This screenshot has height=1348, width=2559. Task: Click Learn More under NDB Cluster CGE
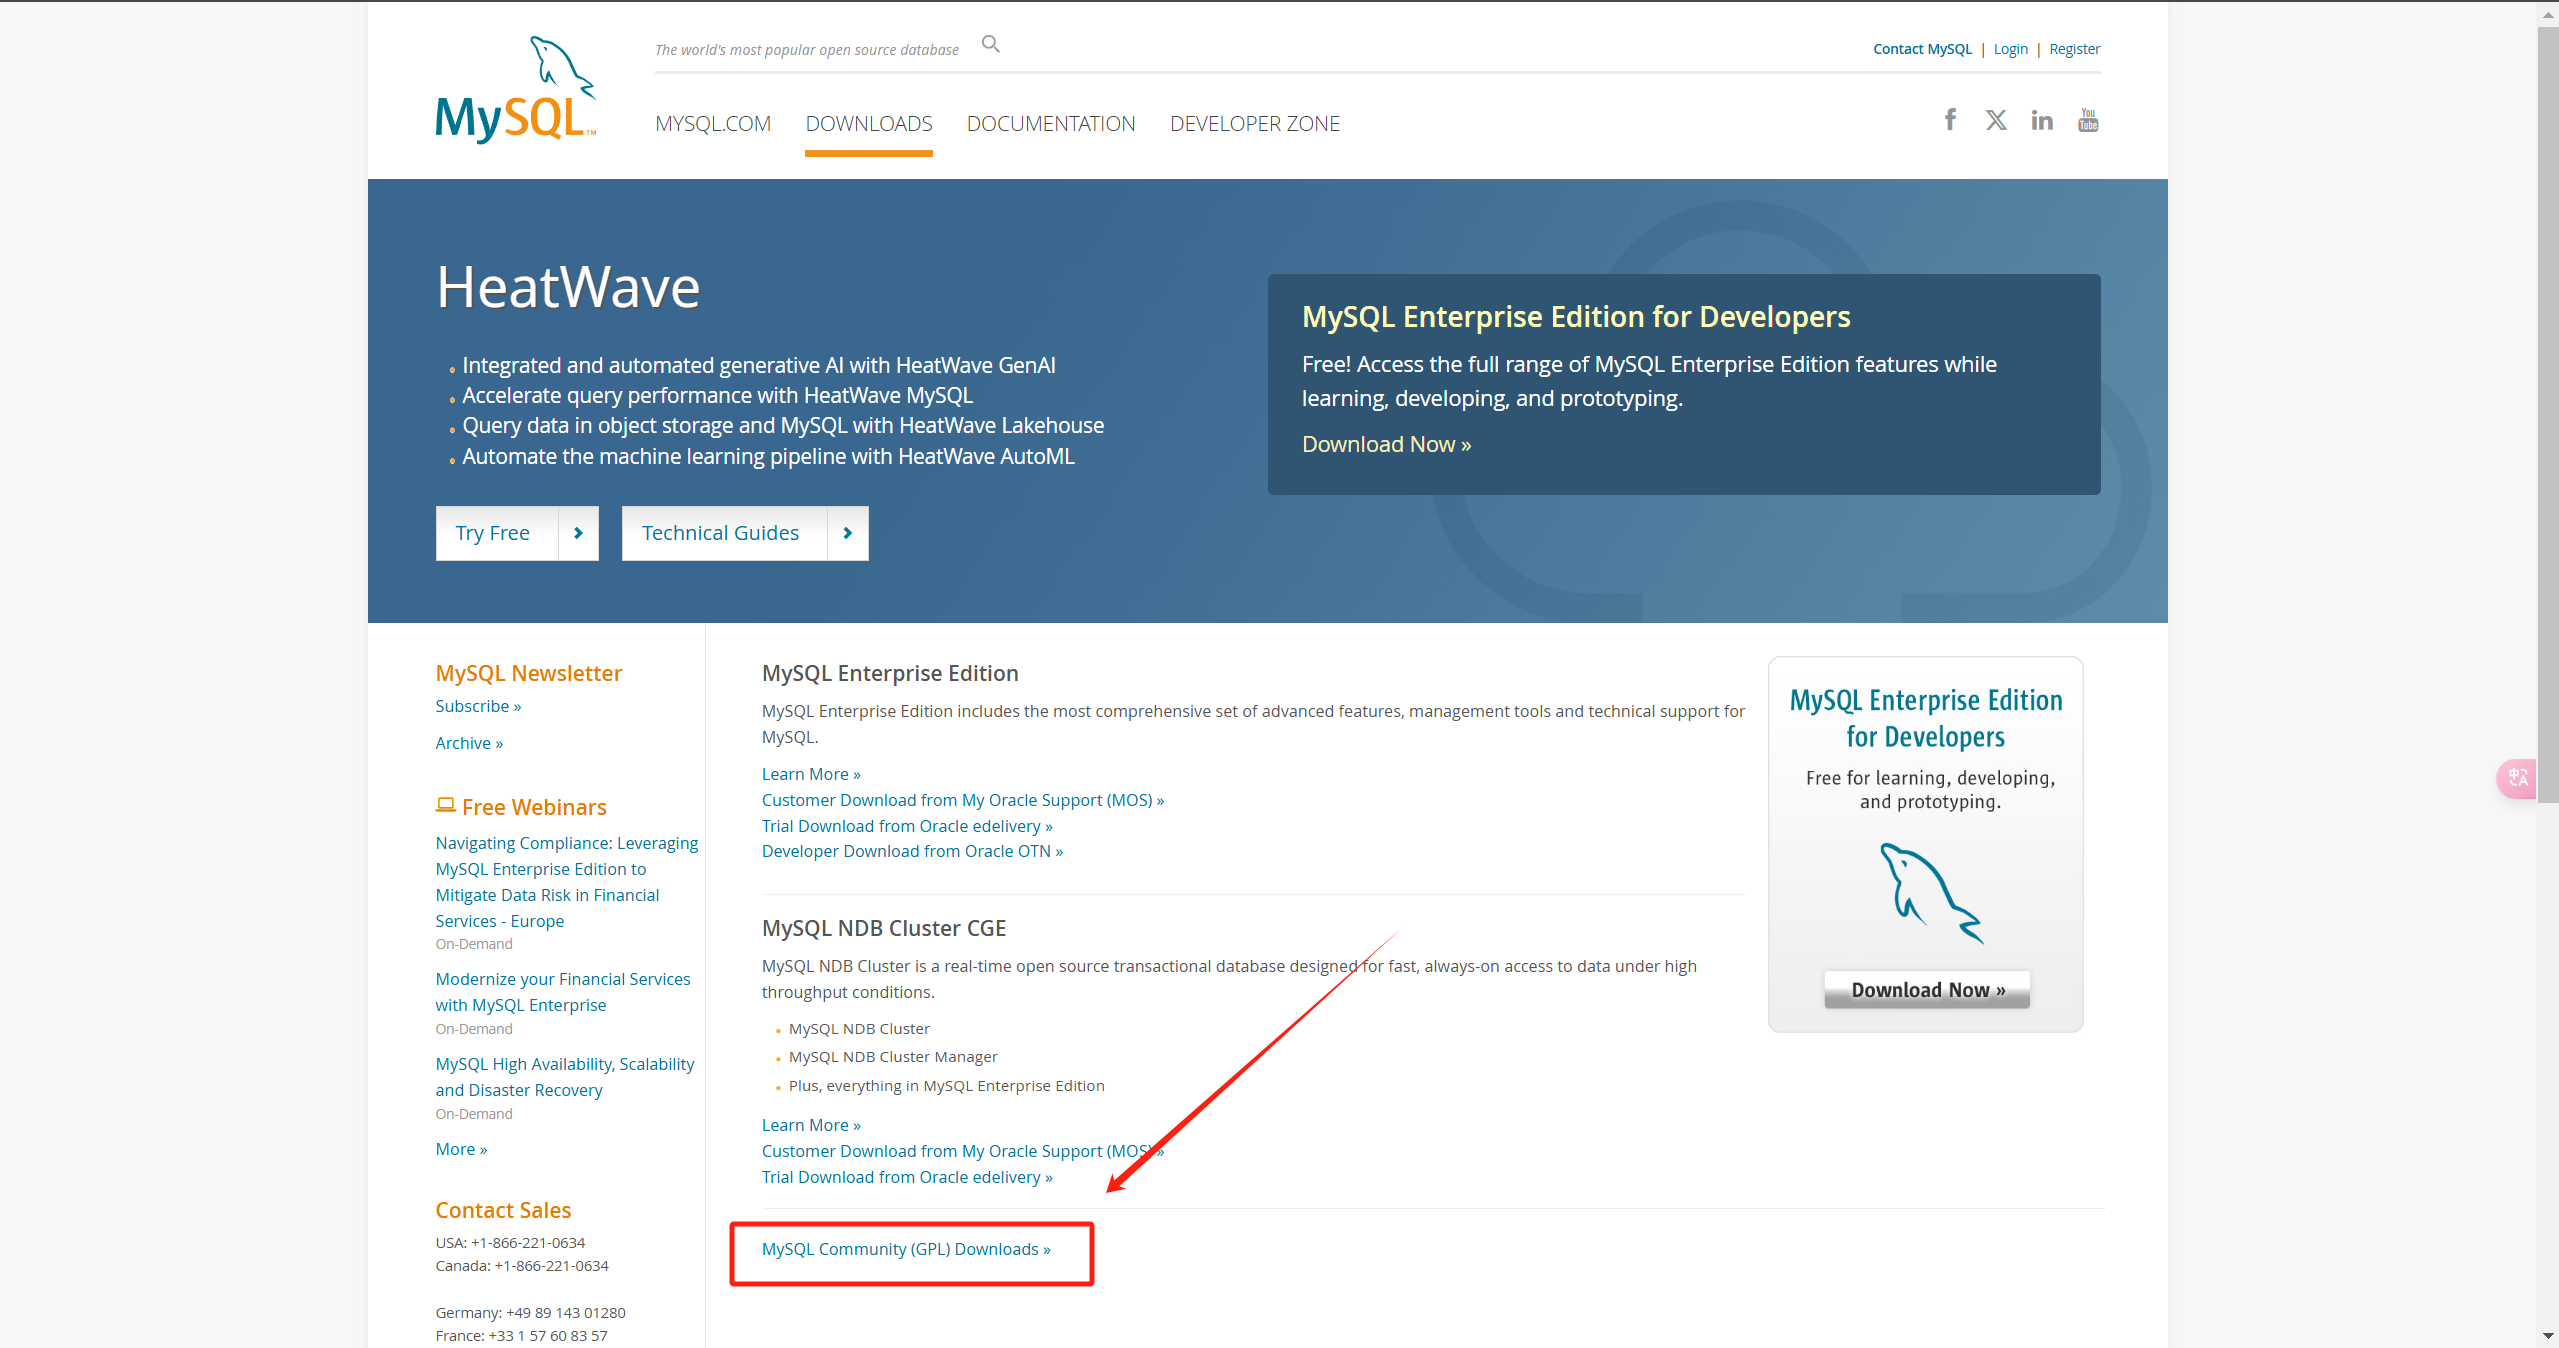[x=811, y=1125]
